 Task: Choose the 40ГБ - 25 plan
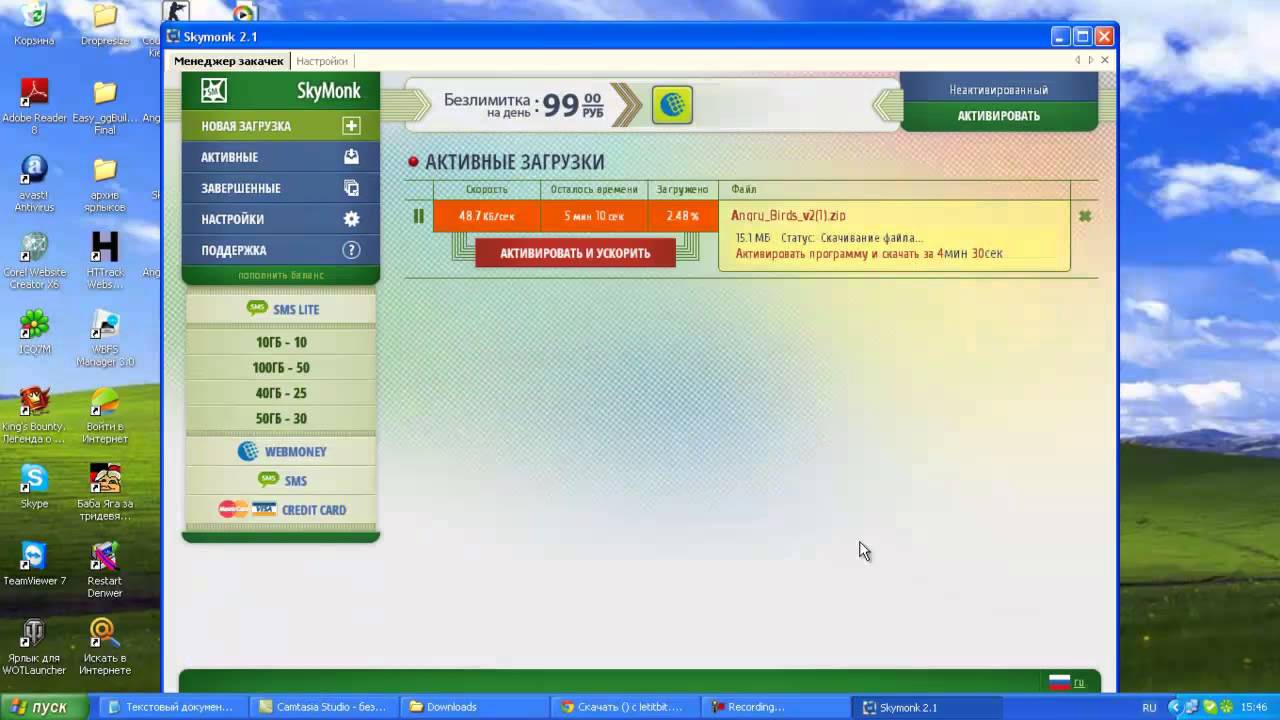[281, 393]
